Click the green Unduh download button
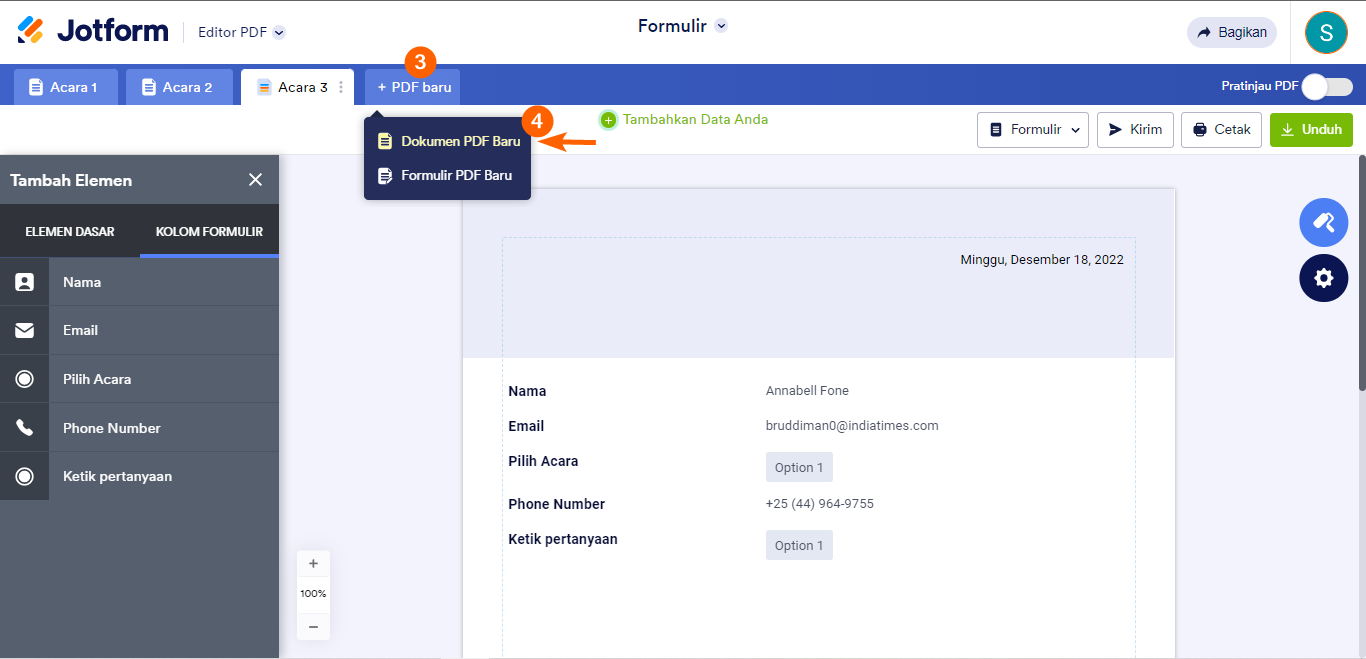The width and height of the screenshot is (1366, 659). tap(1311, 130)
